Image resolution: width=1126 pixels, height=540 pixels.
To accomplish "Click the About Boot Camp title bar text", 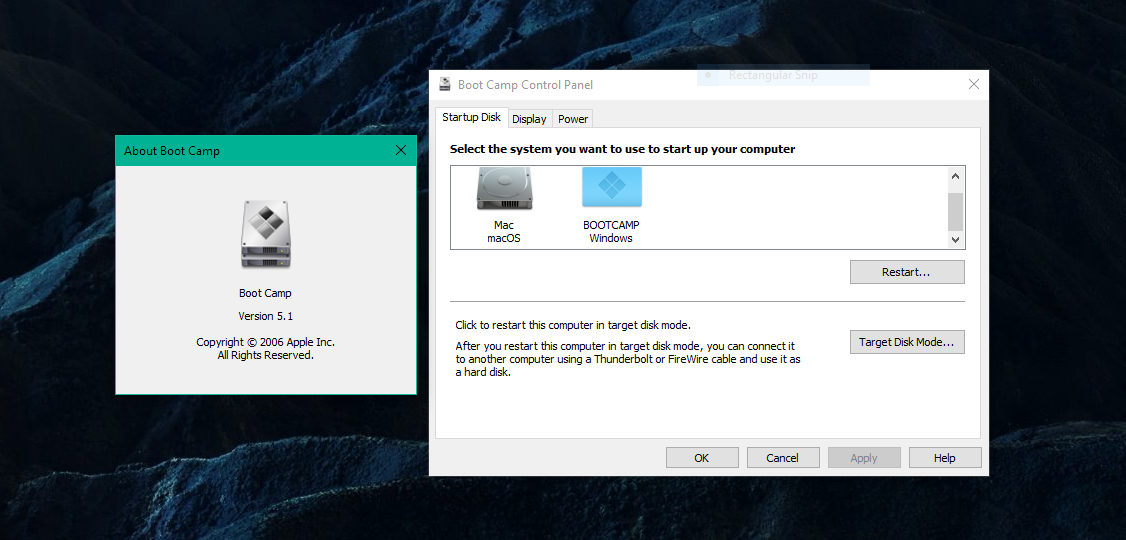I will (172, 151).
